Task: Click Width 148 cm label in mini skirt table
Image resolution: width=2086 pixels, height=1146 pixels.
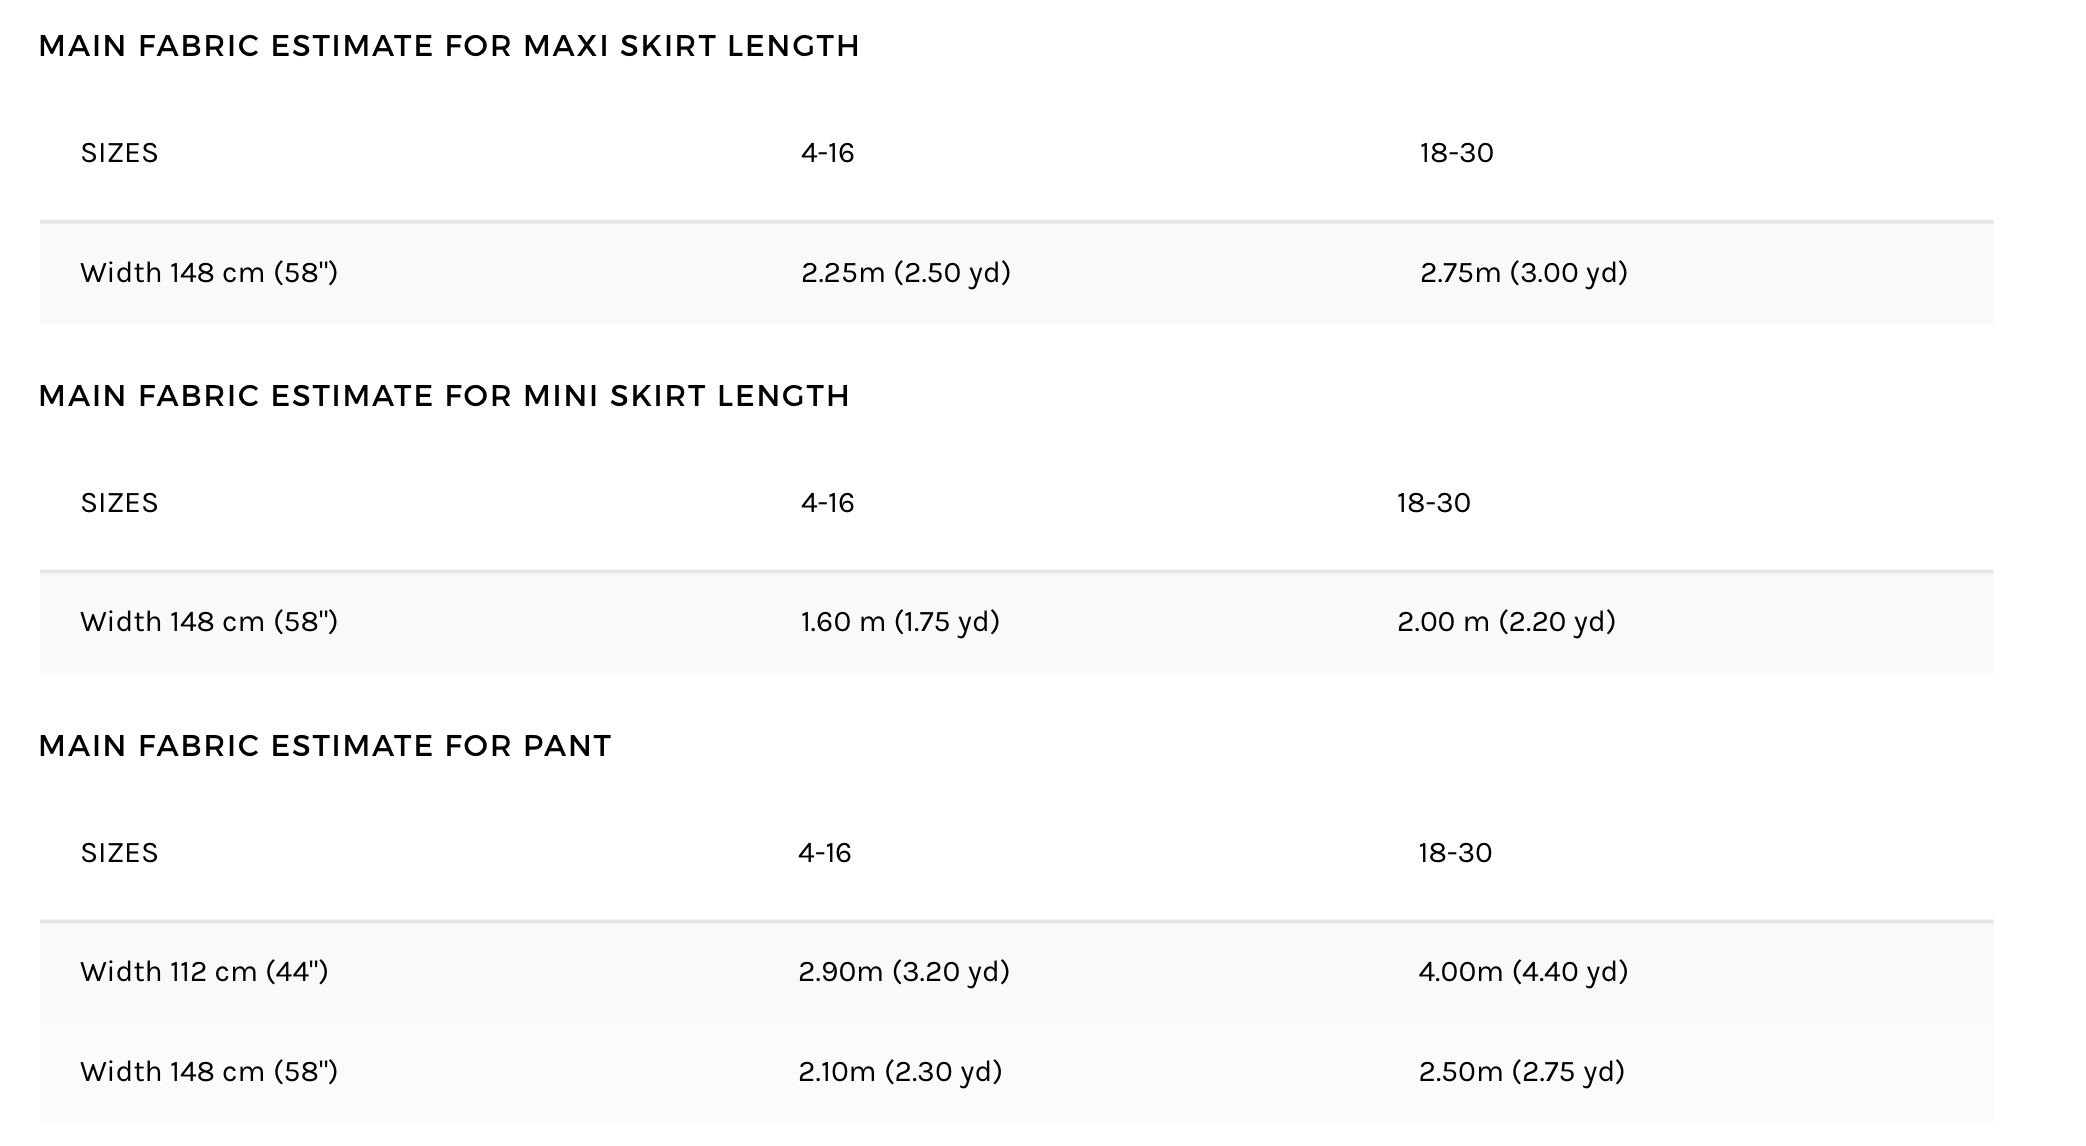Action: pyautogui.click(x=209, y=621)
